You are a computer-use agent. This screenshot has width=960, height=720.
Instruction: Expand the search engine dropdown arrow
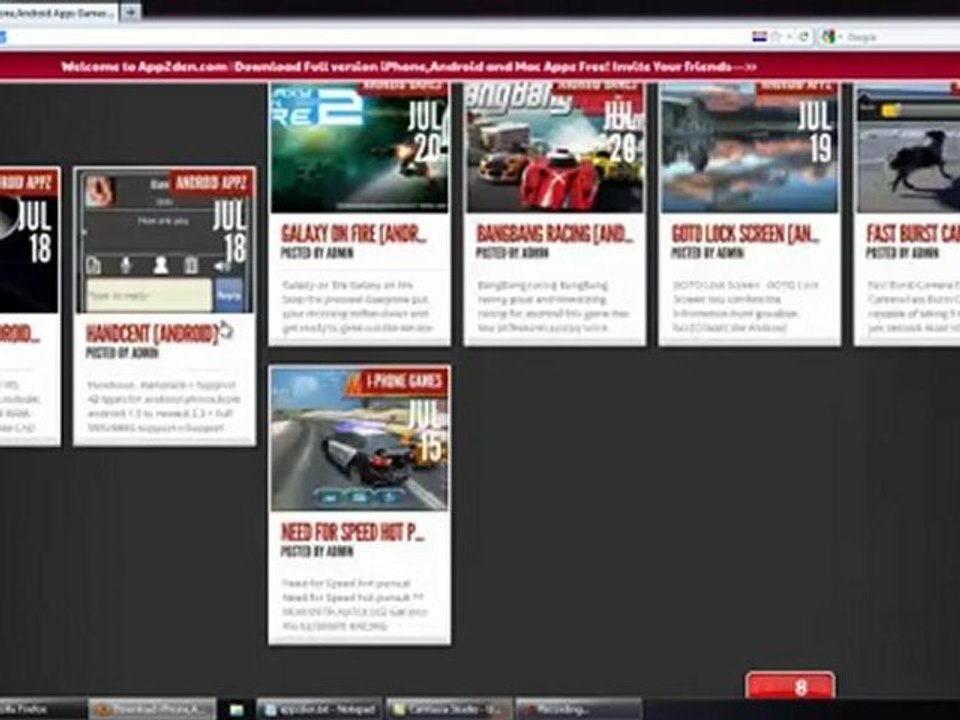840,37
